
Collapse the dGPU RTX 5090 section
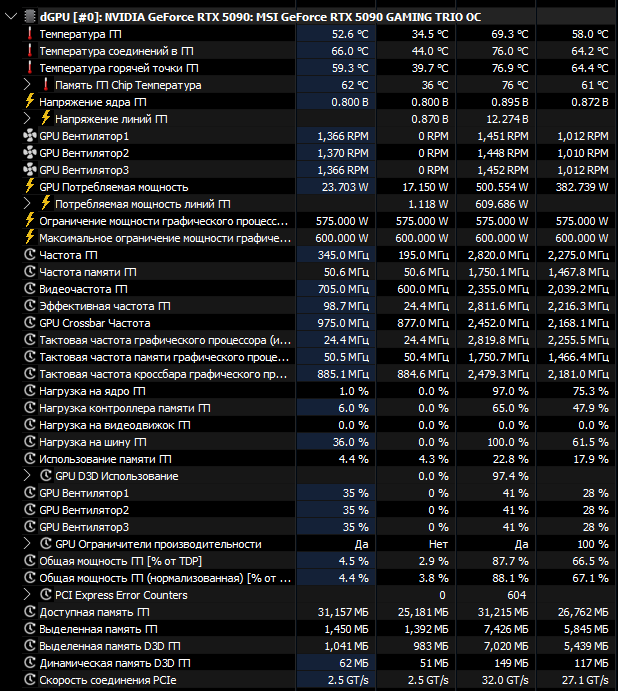click(11, 17)
